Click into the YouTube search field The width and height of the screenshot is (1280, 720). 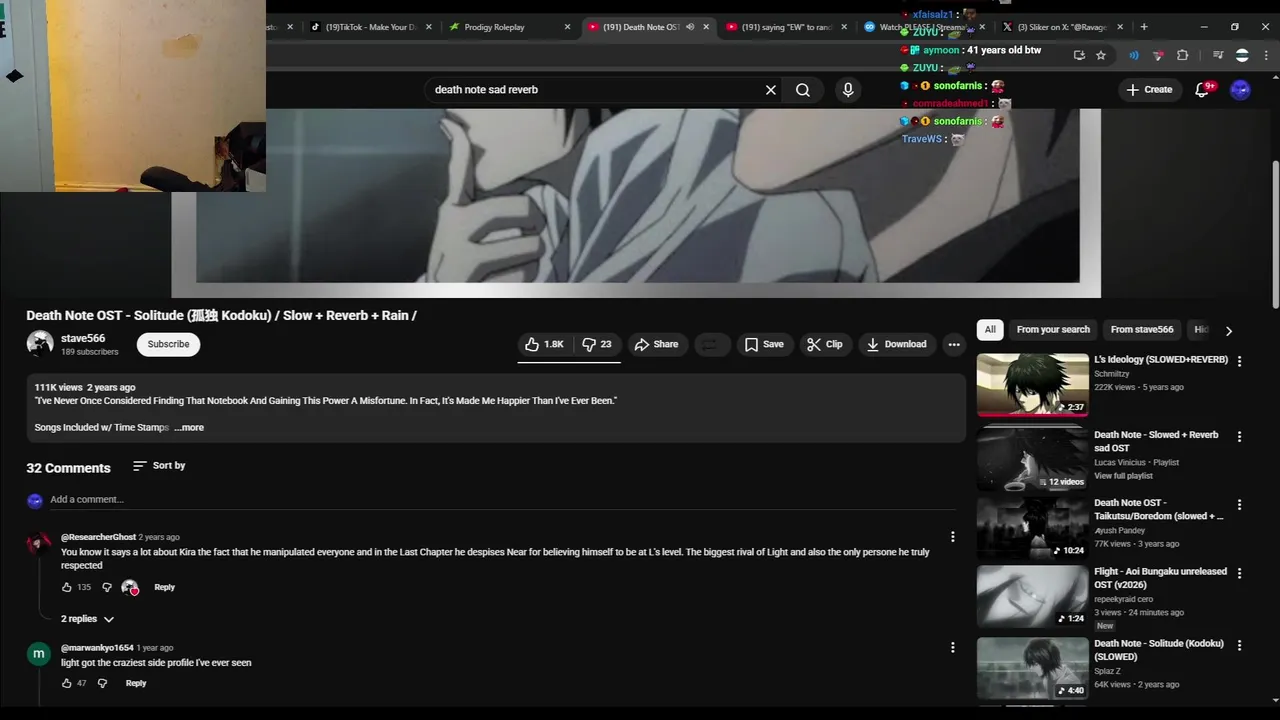pos(595,90)
